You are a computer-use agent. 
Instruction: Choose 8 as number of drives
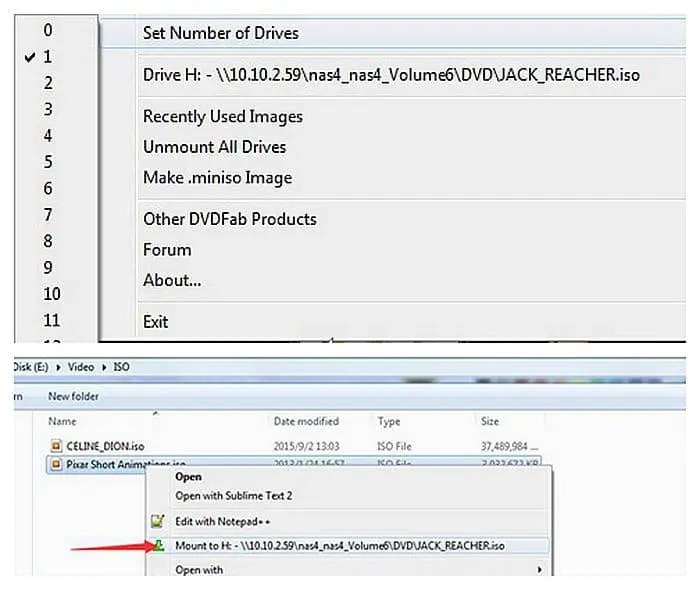click(48, 241)
